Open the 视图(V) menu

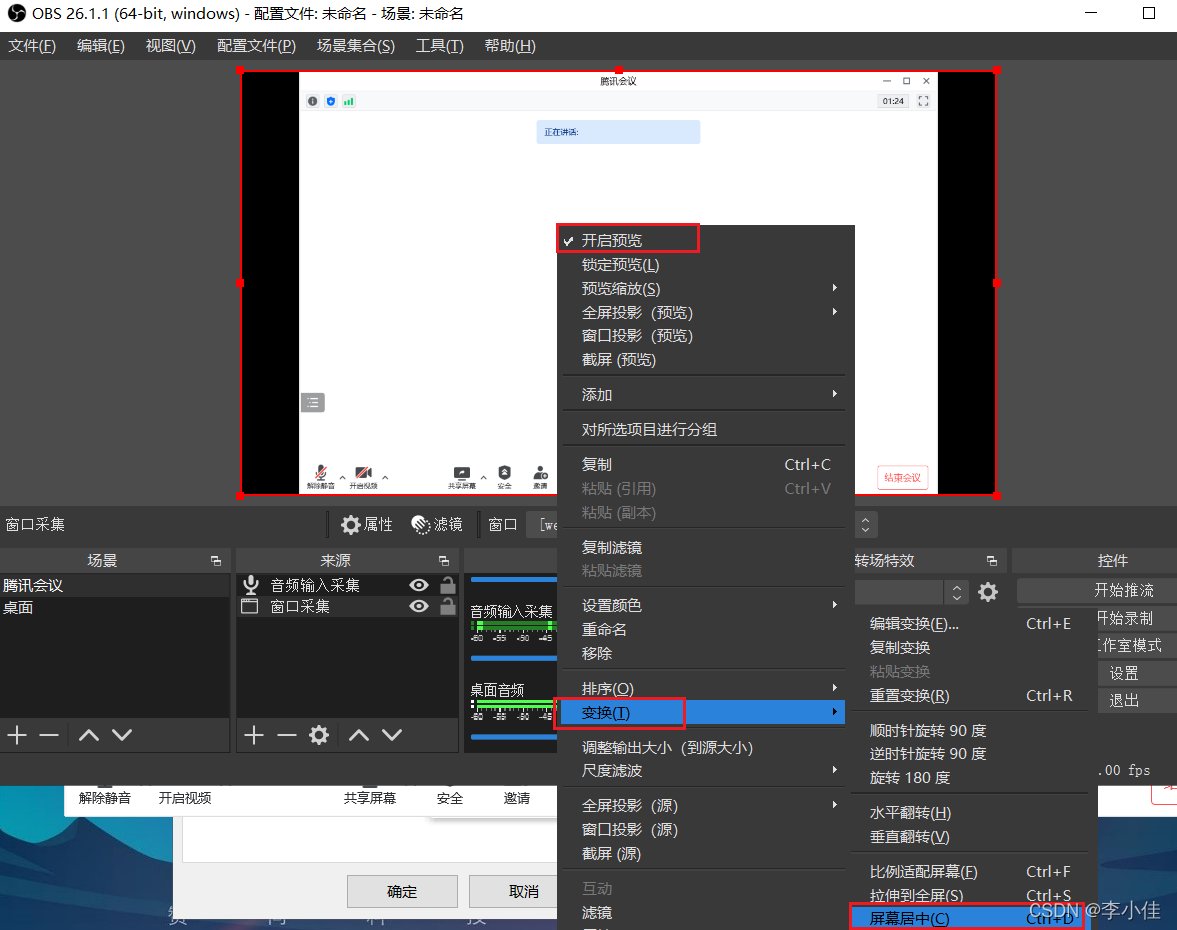click(x=170, y=46)
